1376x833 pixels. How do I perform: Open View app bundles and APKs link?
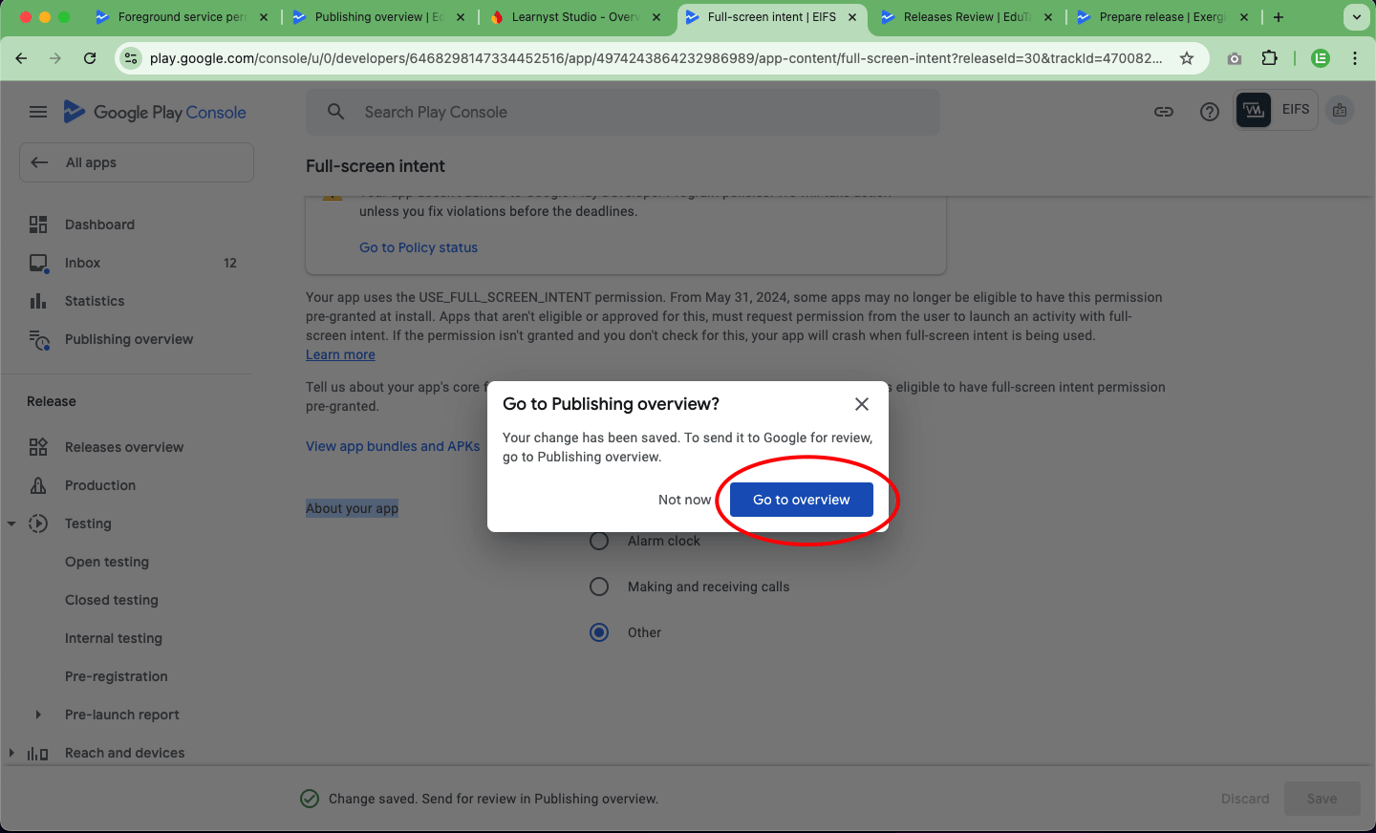pos(393,447)
